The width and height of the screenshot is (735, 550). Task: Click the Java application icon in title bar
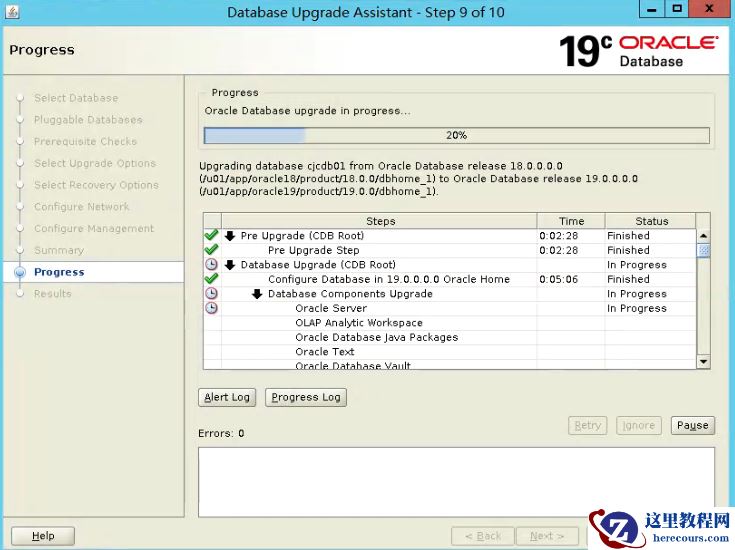12,12
